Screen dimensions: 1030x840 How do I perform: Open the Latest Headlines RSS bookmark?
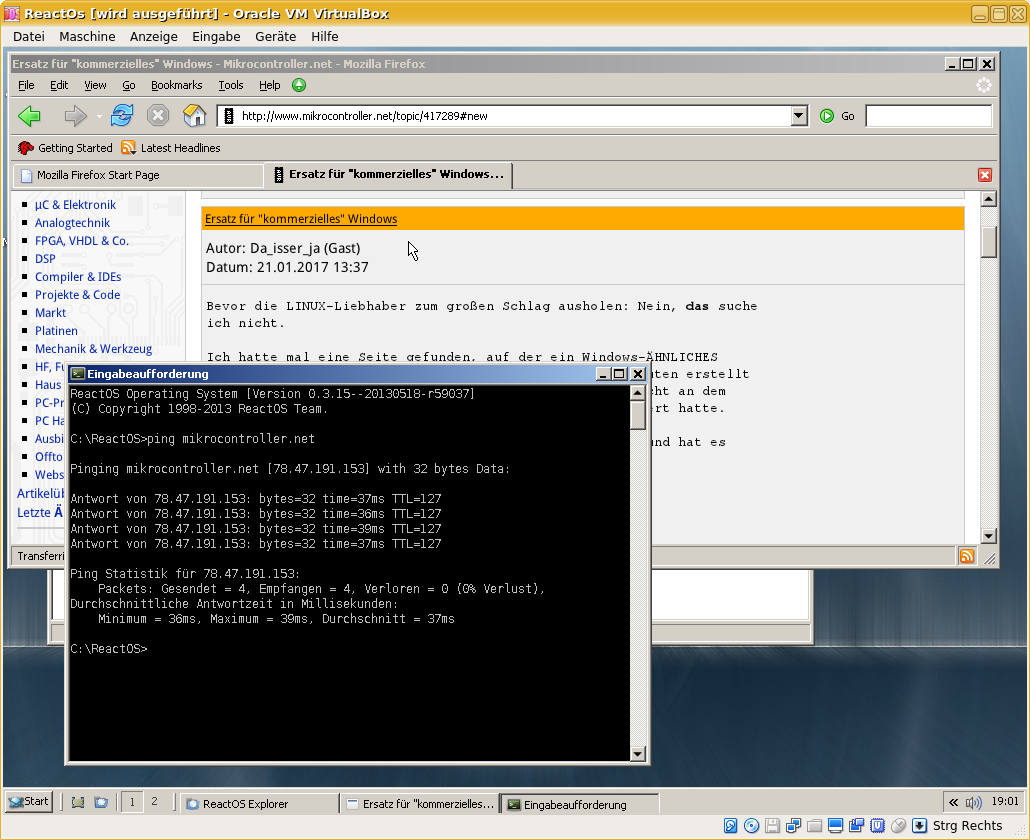pyautogui.click(x=171, y=148)
